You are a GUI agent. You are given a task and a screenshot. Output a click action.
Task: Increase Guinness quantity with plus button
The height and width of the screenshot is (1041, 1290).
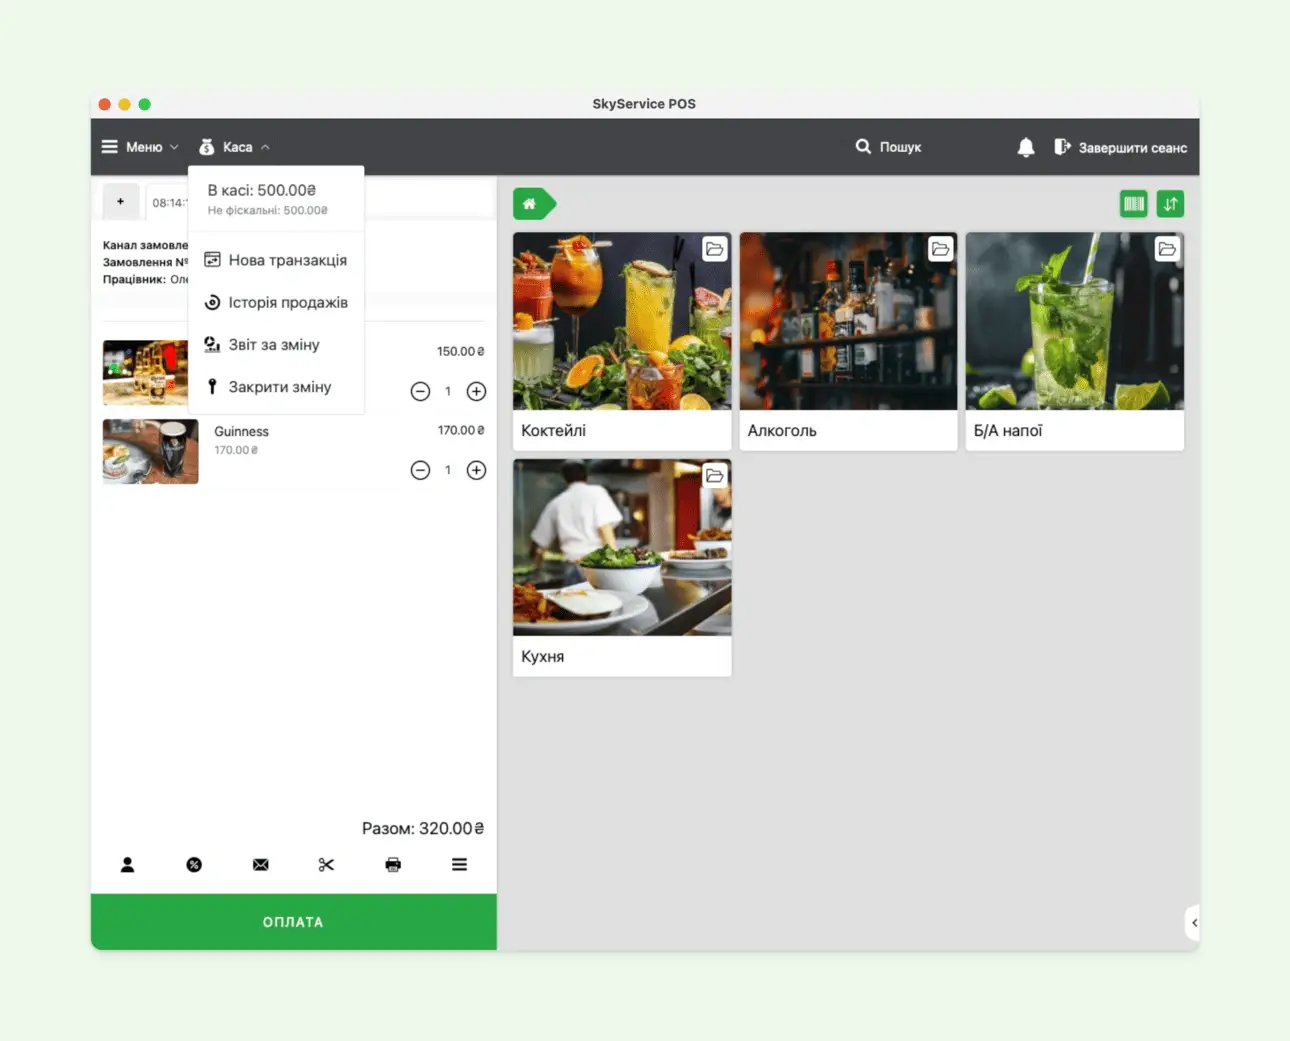[x=476, y=470]
